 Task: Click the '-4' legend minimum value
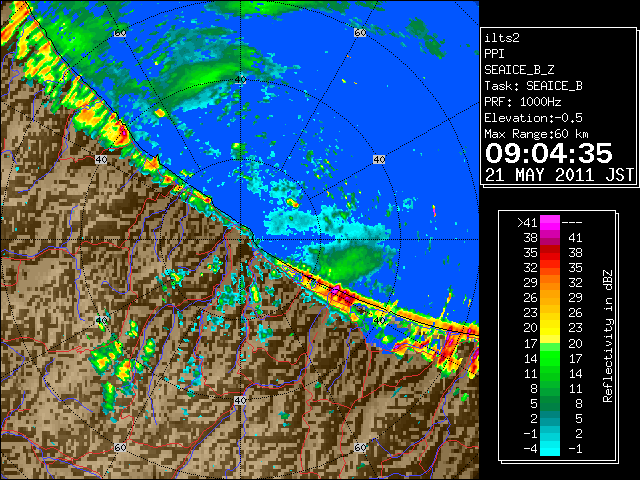click(530, 449)
